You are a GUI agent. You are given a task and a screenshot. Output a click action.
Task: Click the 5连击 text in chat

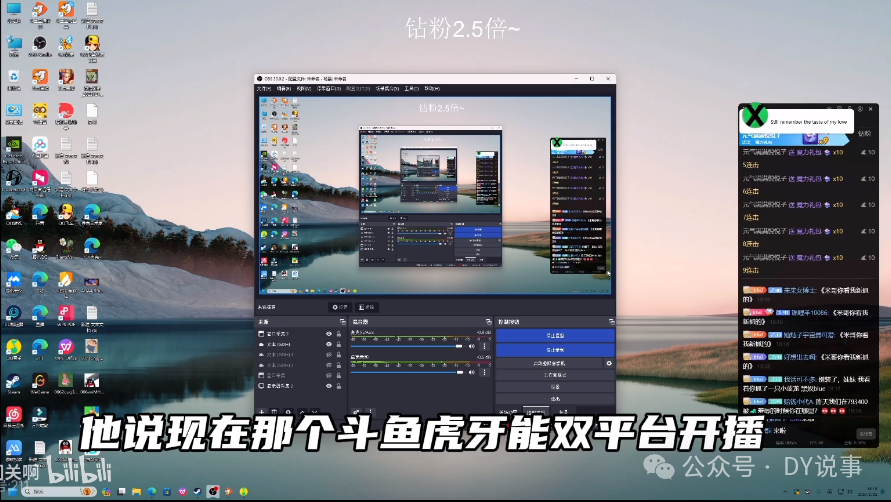(751, 165)
